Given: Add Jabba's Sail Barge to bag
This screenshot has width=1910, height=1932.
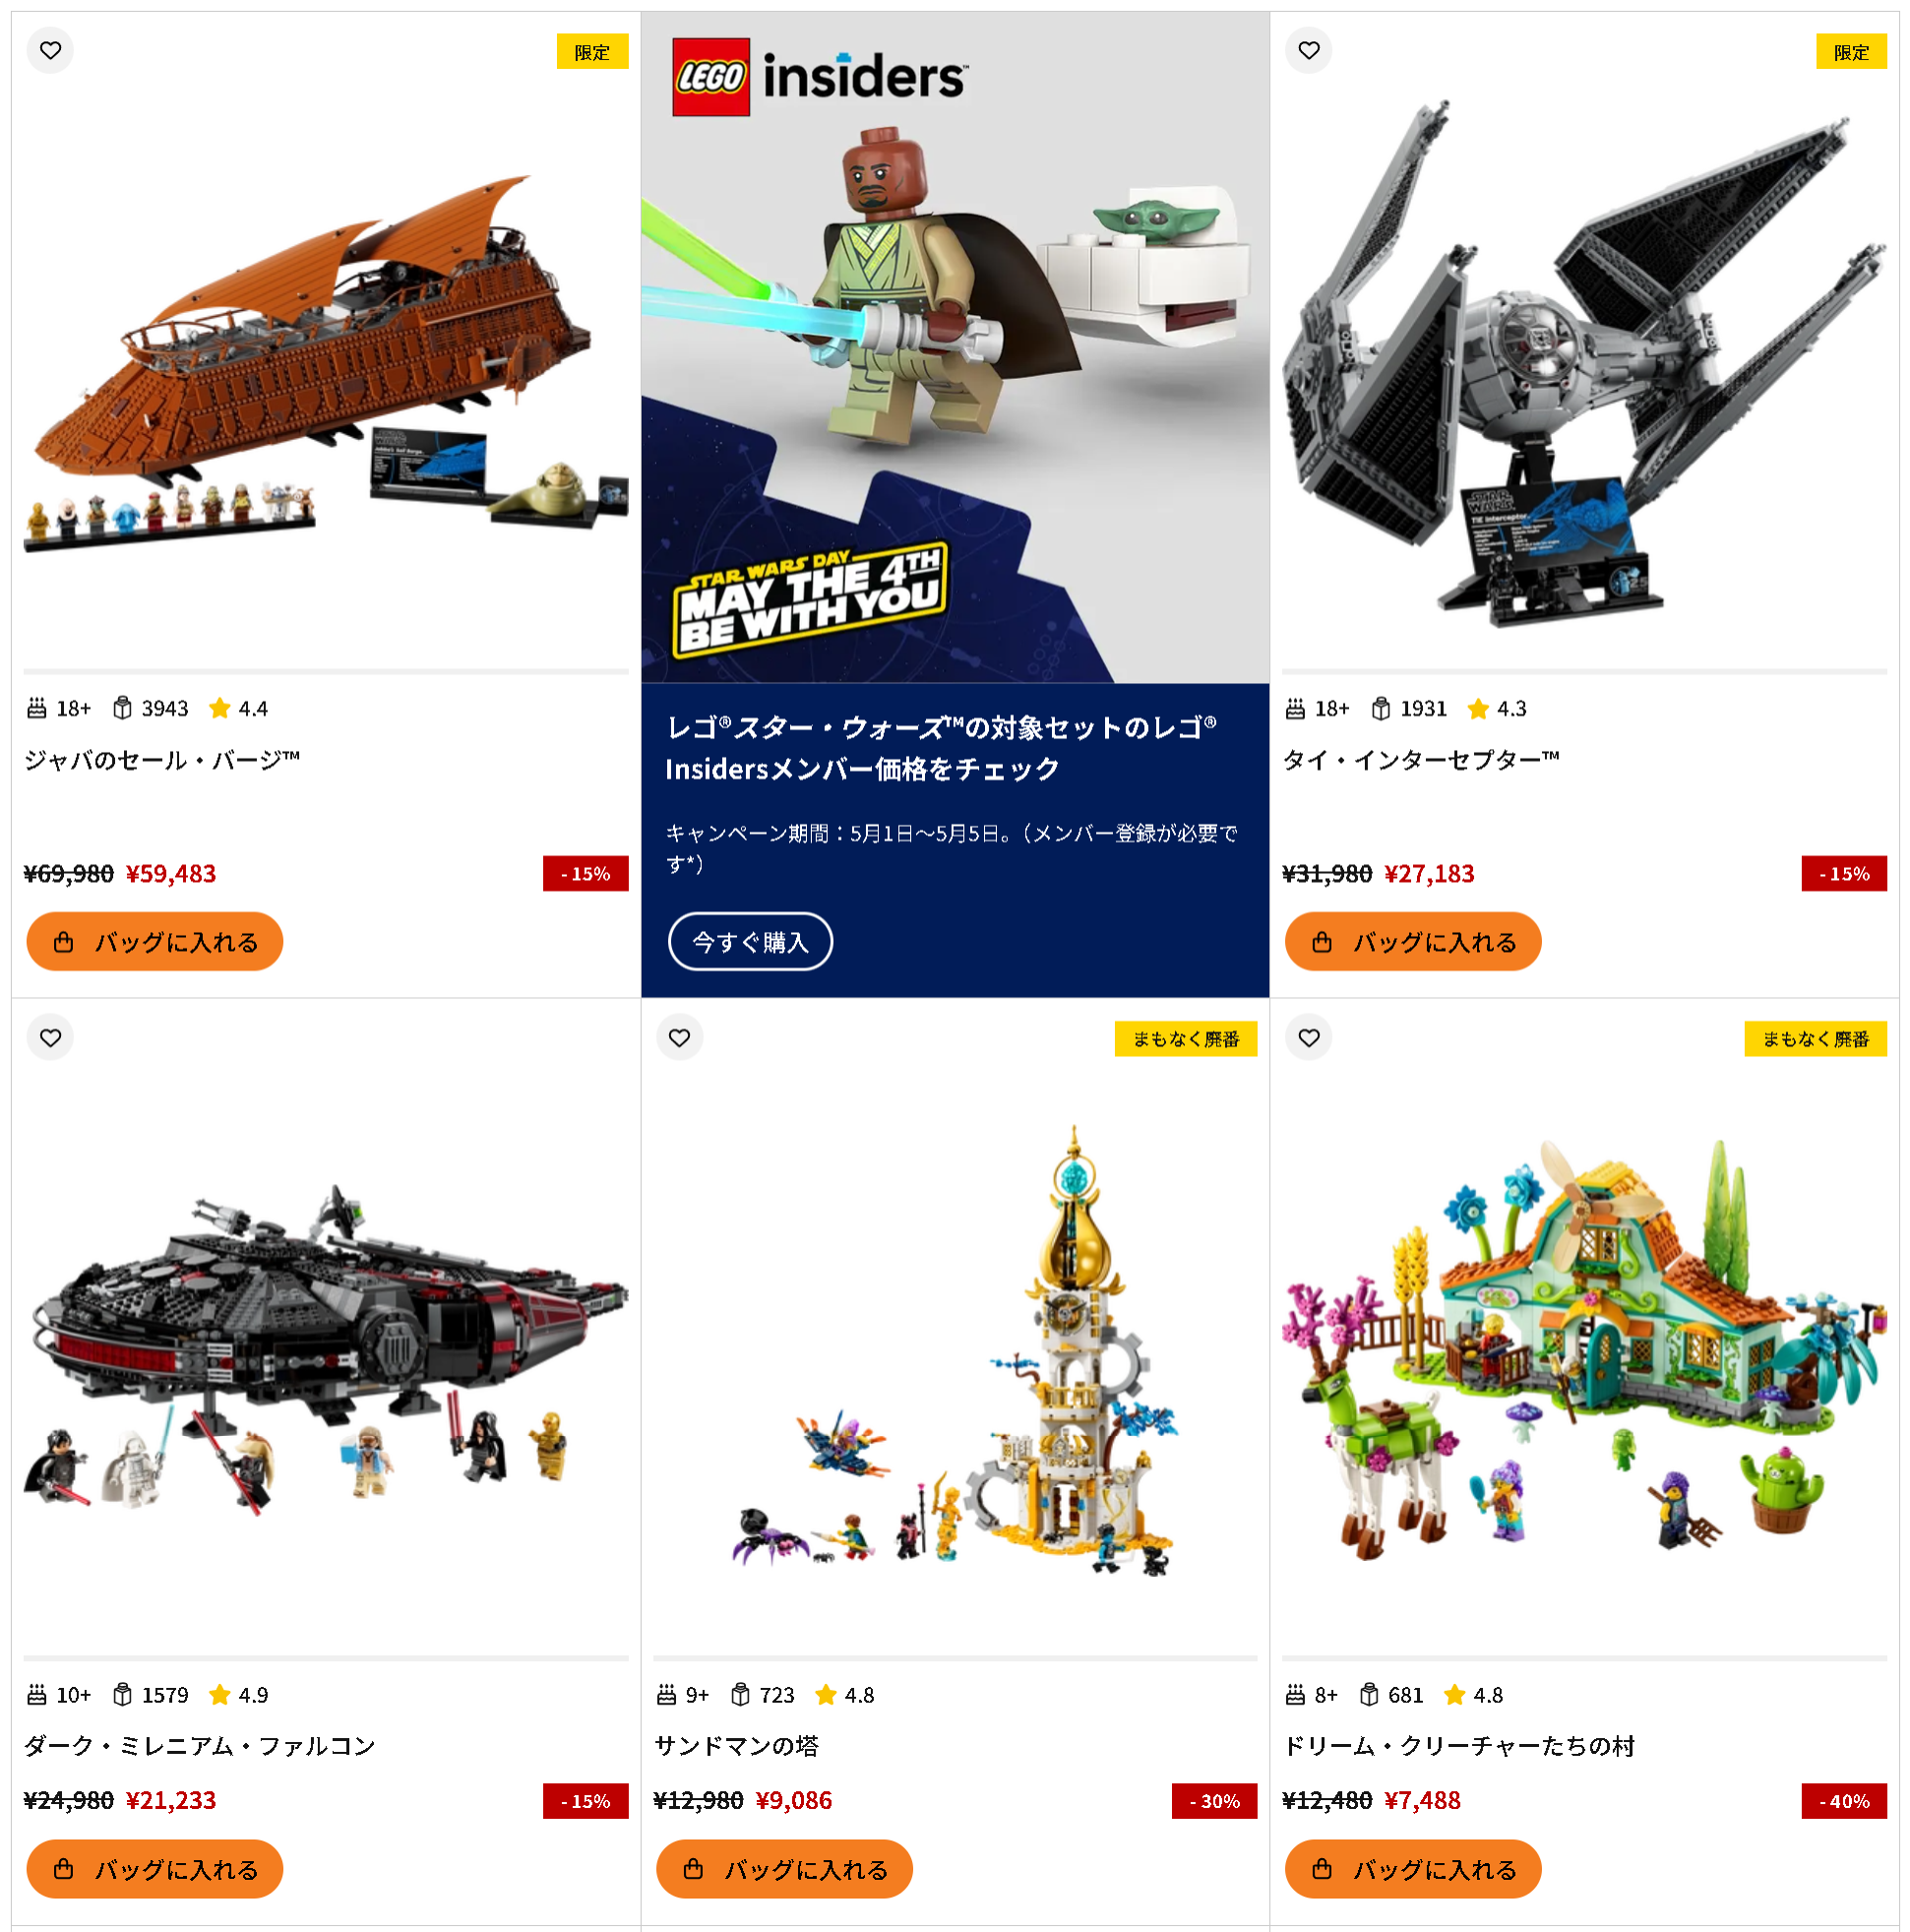Looking at the screenshot, I should click(x=155, y=941).
